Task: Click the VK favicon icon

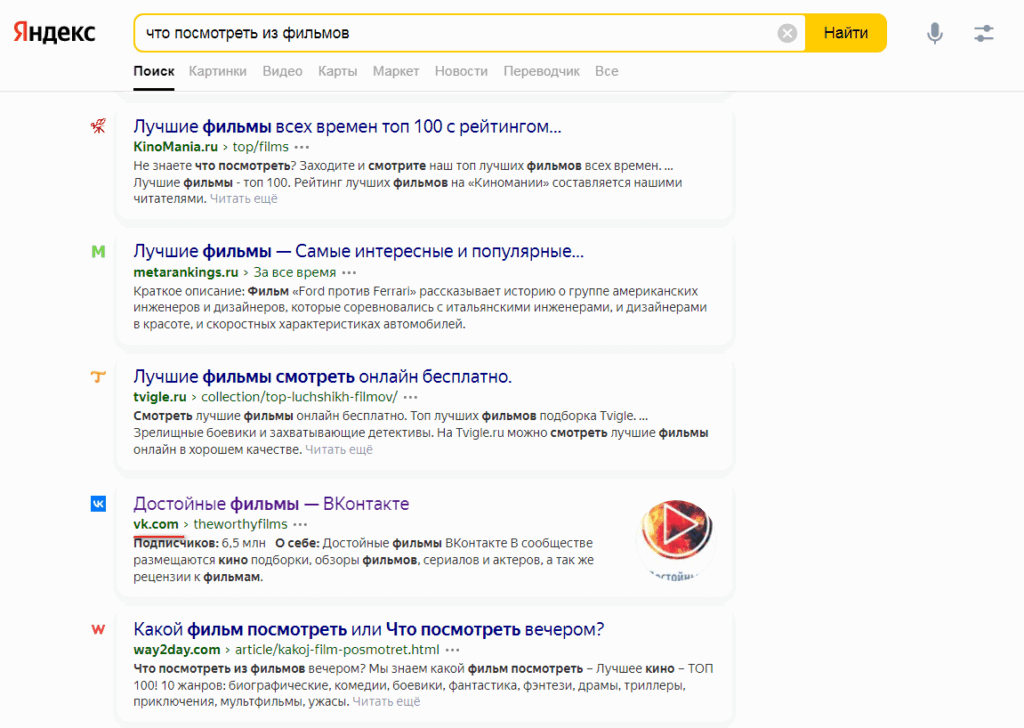Action: point(98,504)
